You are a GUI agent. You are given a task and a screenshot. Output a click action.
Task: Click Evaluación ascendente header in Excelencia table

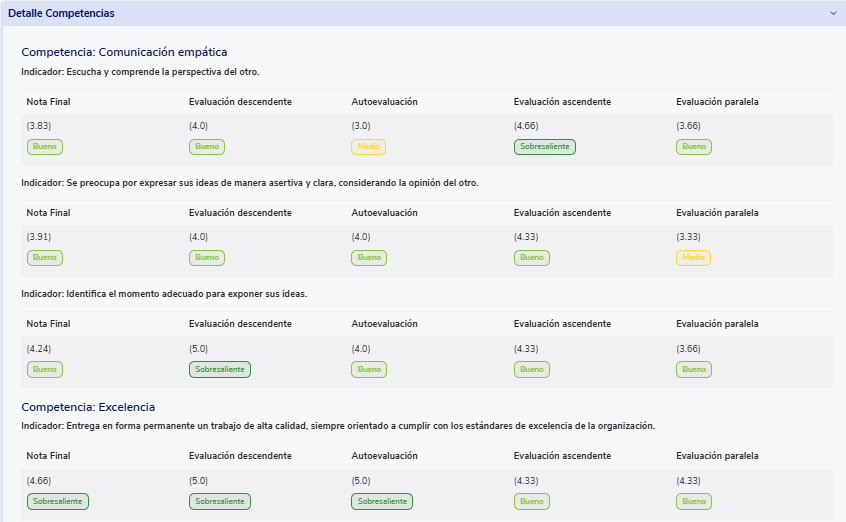click(x=562, y=455)
